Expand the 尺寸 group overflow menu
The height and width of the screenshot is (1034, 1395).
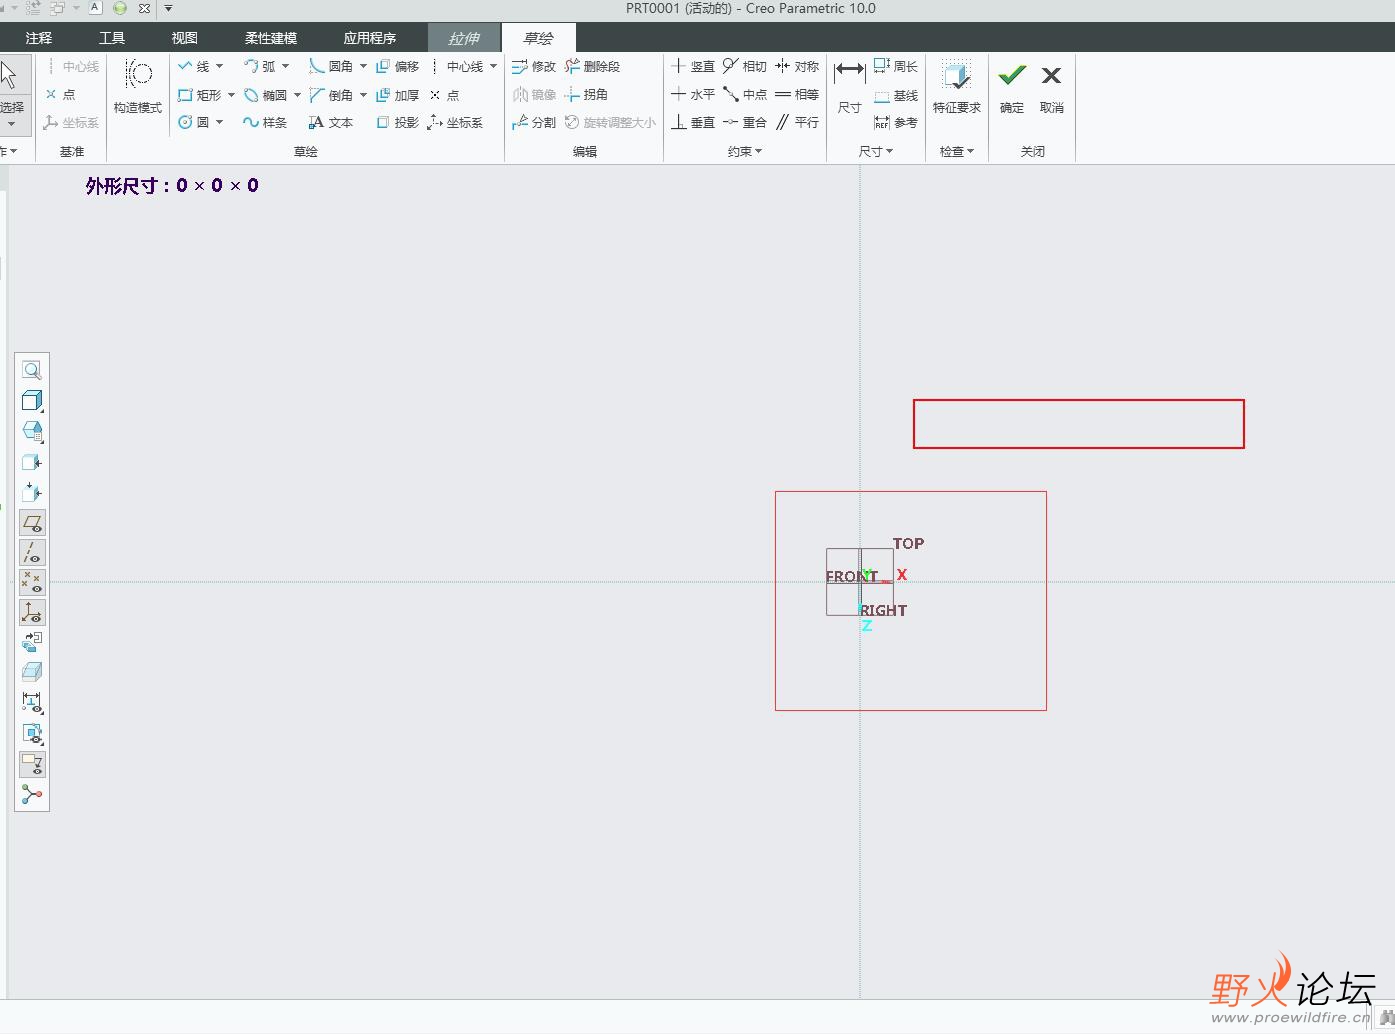click(876, 151)
